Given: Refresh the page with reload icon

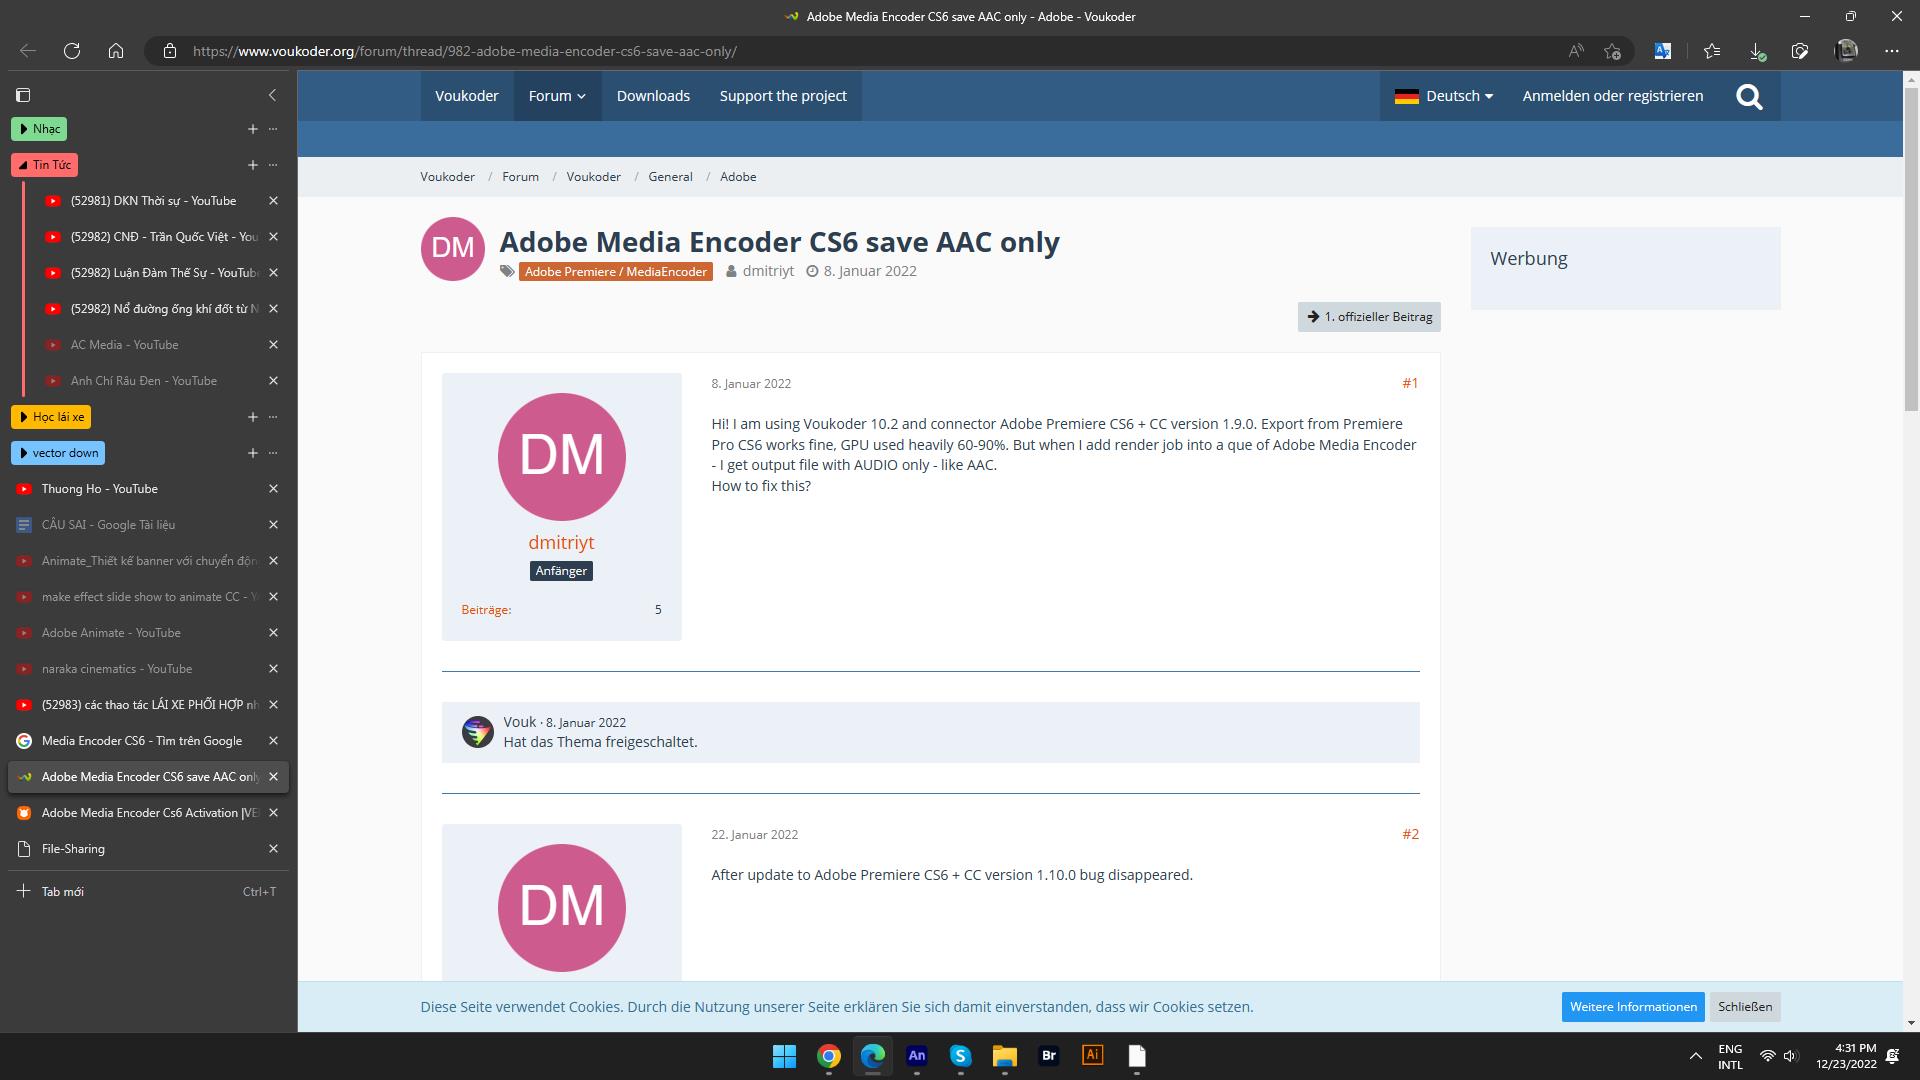Looking at the screenshot, I should [72, 51].
